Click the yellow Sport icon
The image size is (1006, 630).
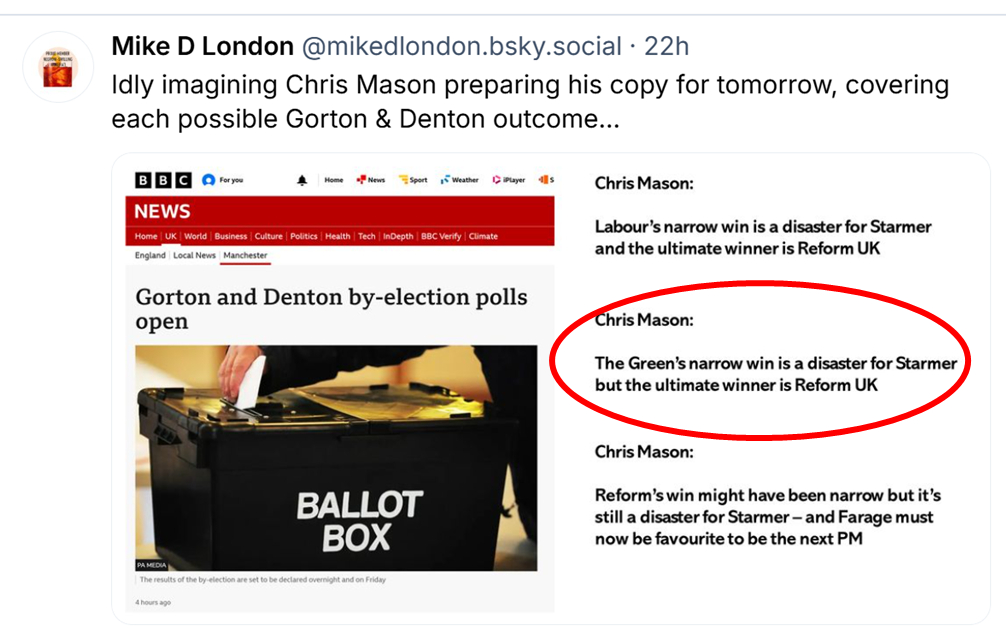click(403, 180)
